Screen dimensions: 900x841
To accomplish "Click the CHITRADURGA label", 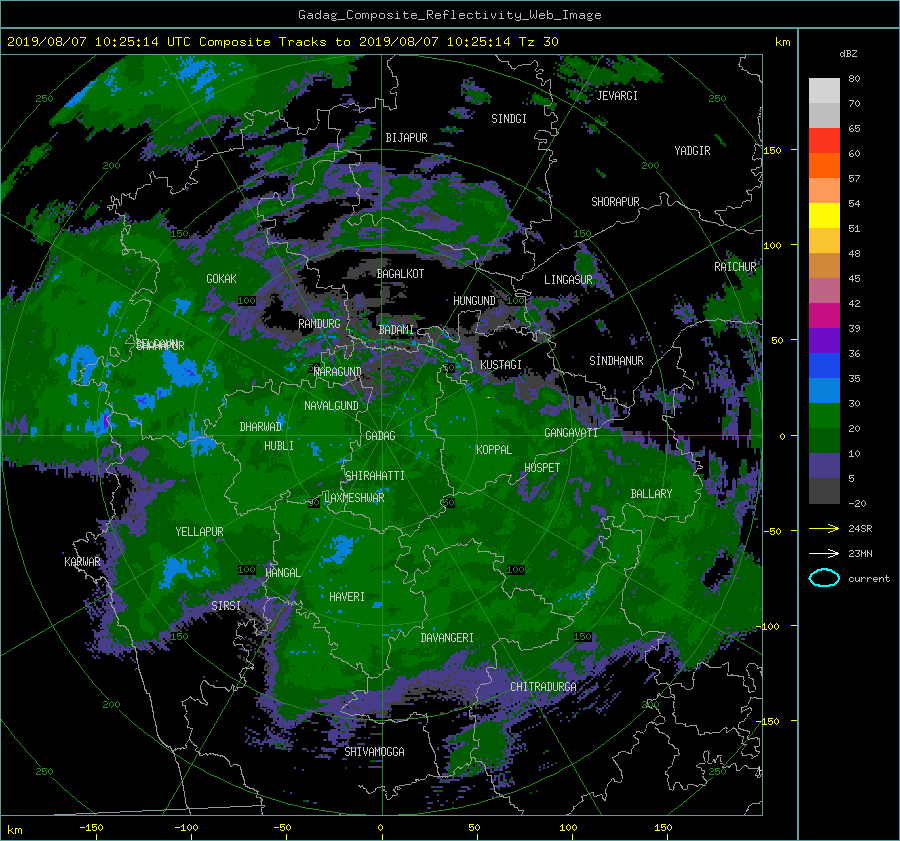I will pos(544,687).
